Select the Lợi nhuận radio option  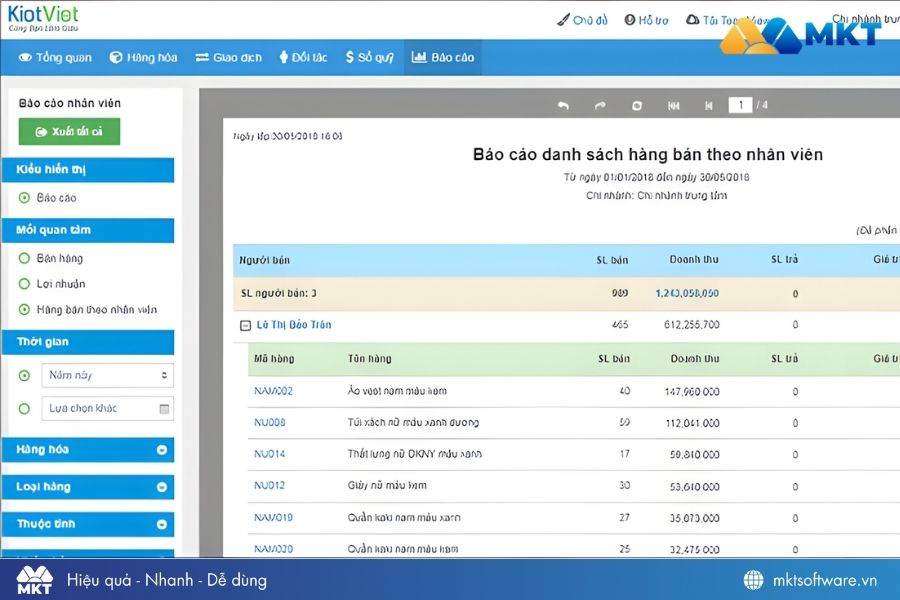(24, 284)
